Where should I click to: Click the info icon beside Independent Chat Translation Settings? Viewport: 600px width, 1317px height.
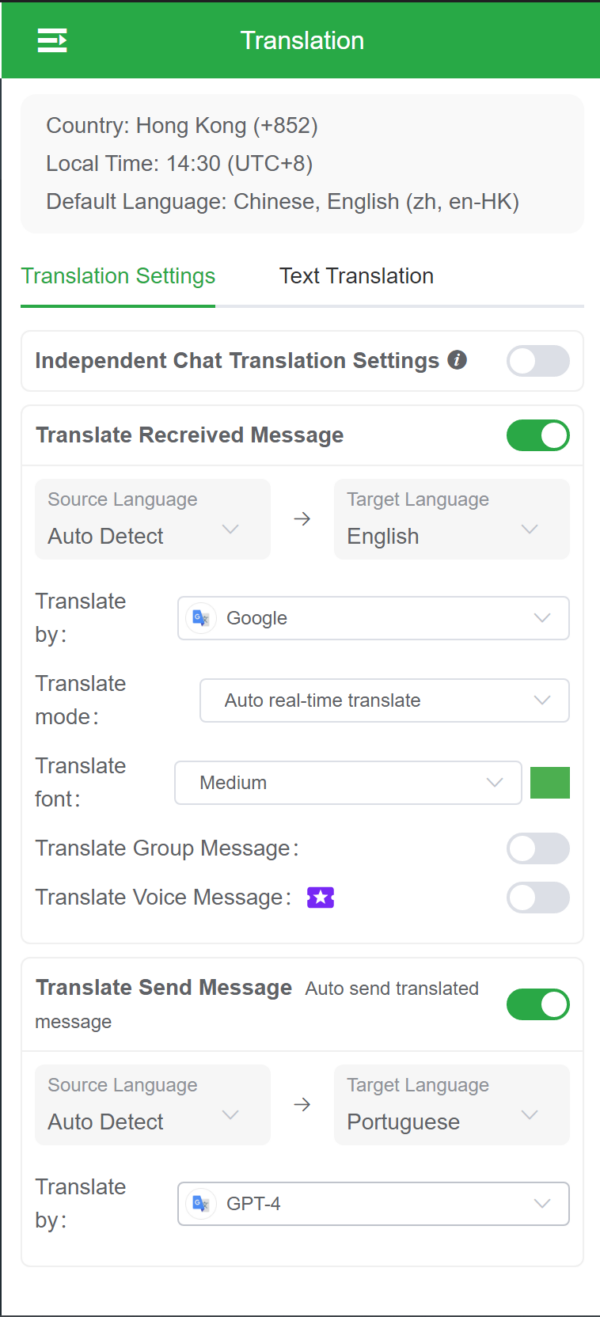457,360
